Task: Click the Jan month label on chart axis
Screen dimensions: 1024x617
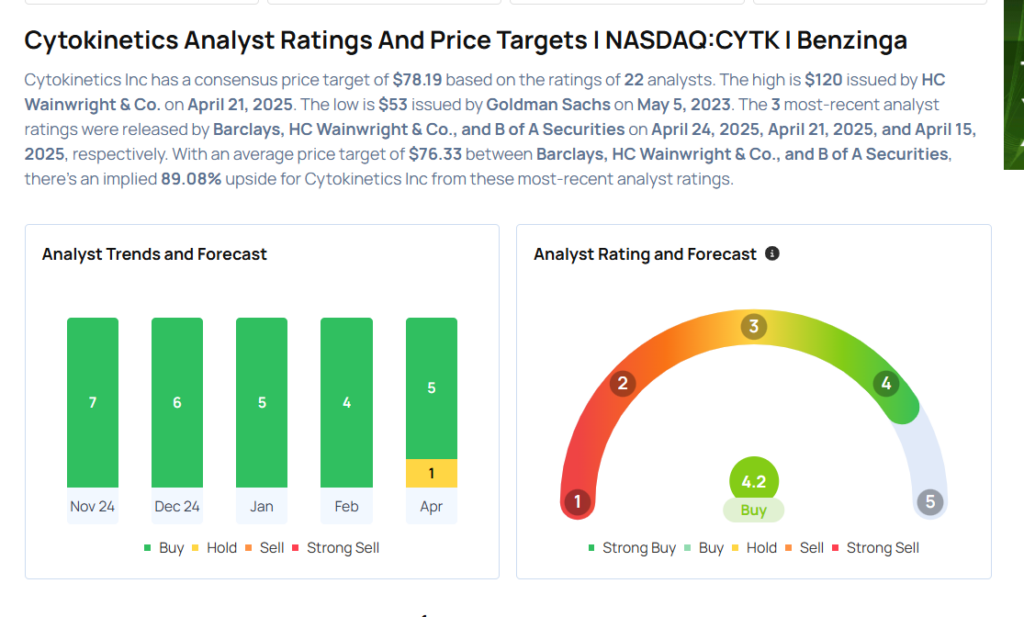Action: 261,506
